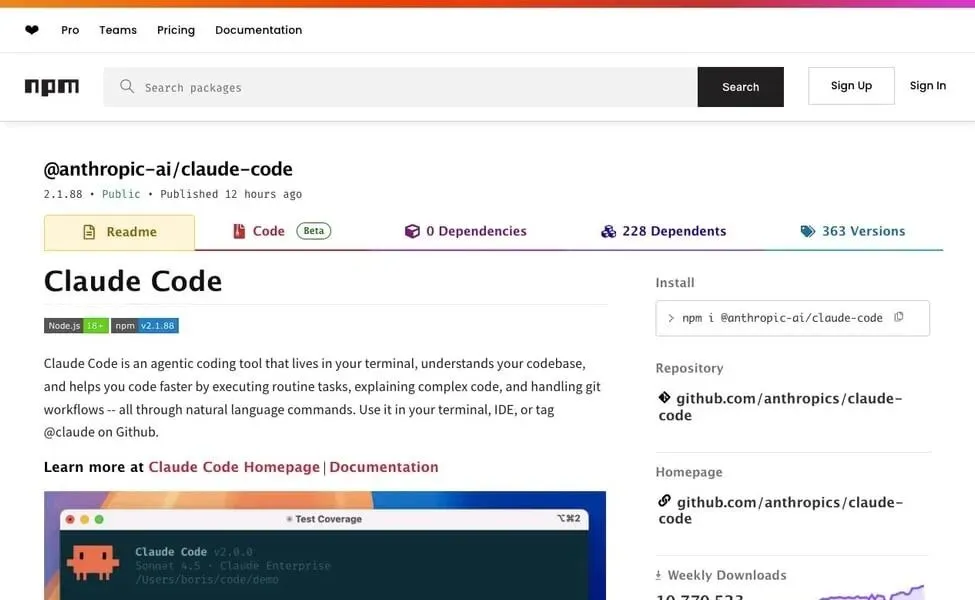975x600 pixels.
Task: Click the @anthropic-ai/claude-code package title
Action: click(168, 169)
